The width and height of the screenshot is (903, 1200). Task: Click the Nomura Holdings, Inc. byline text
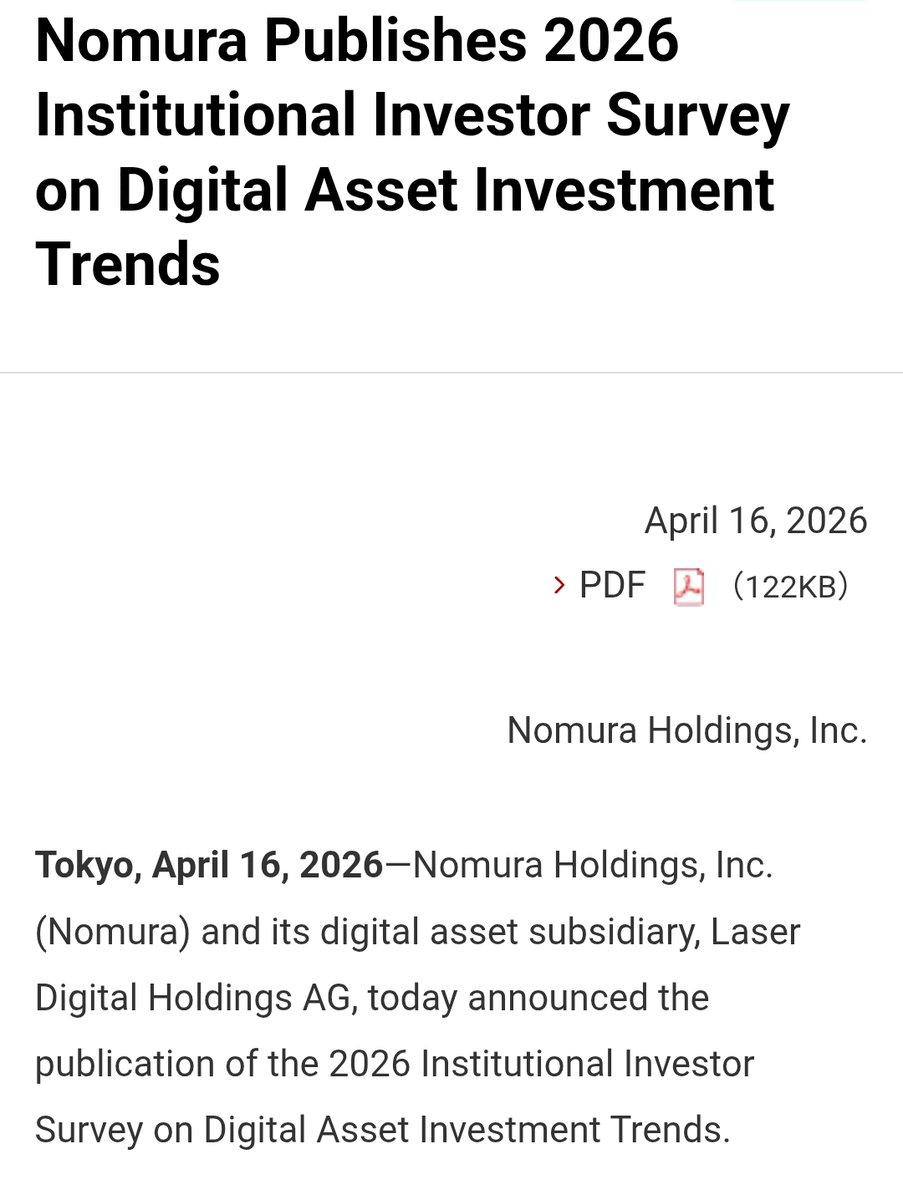pyautogui.click(x=686, y=730)
